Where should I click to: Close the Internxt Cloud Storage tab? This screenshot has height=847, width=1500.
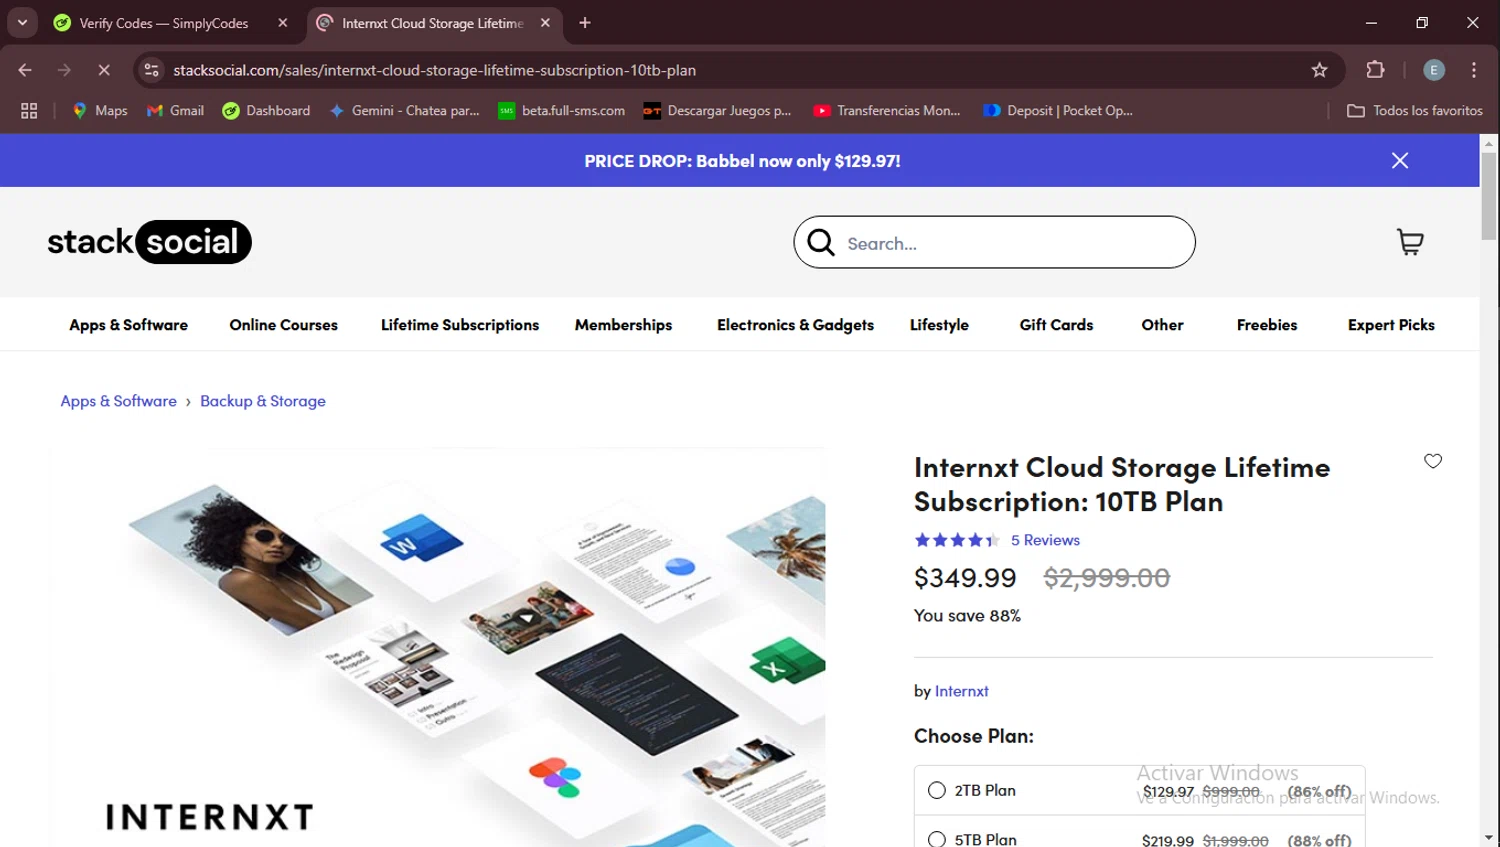pyautogui.click(x=545, y=23)
